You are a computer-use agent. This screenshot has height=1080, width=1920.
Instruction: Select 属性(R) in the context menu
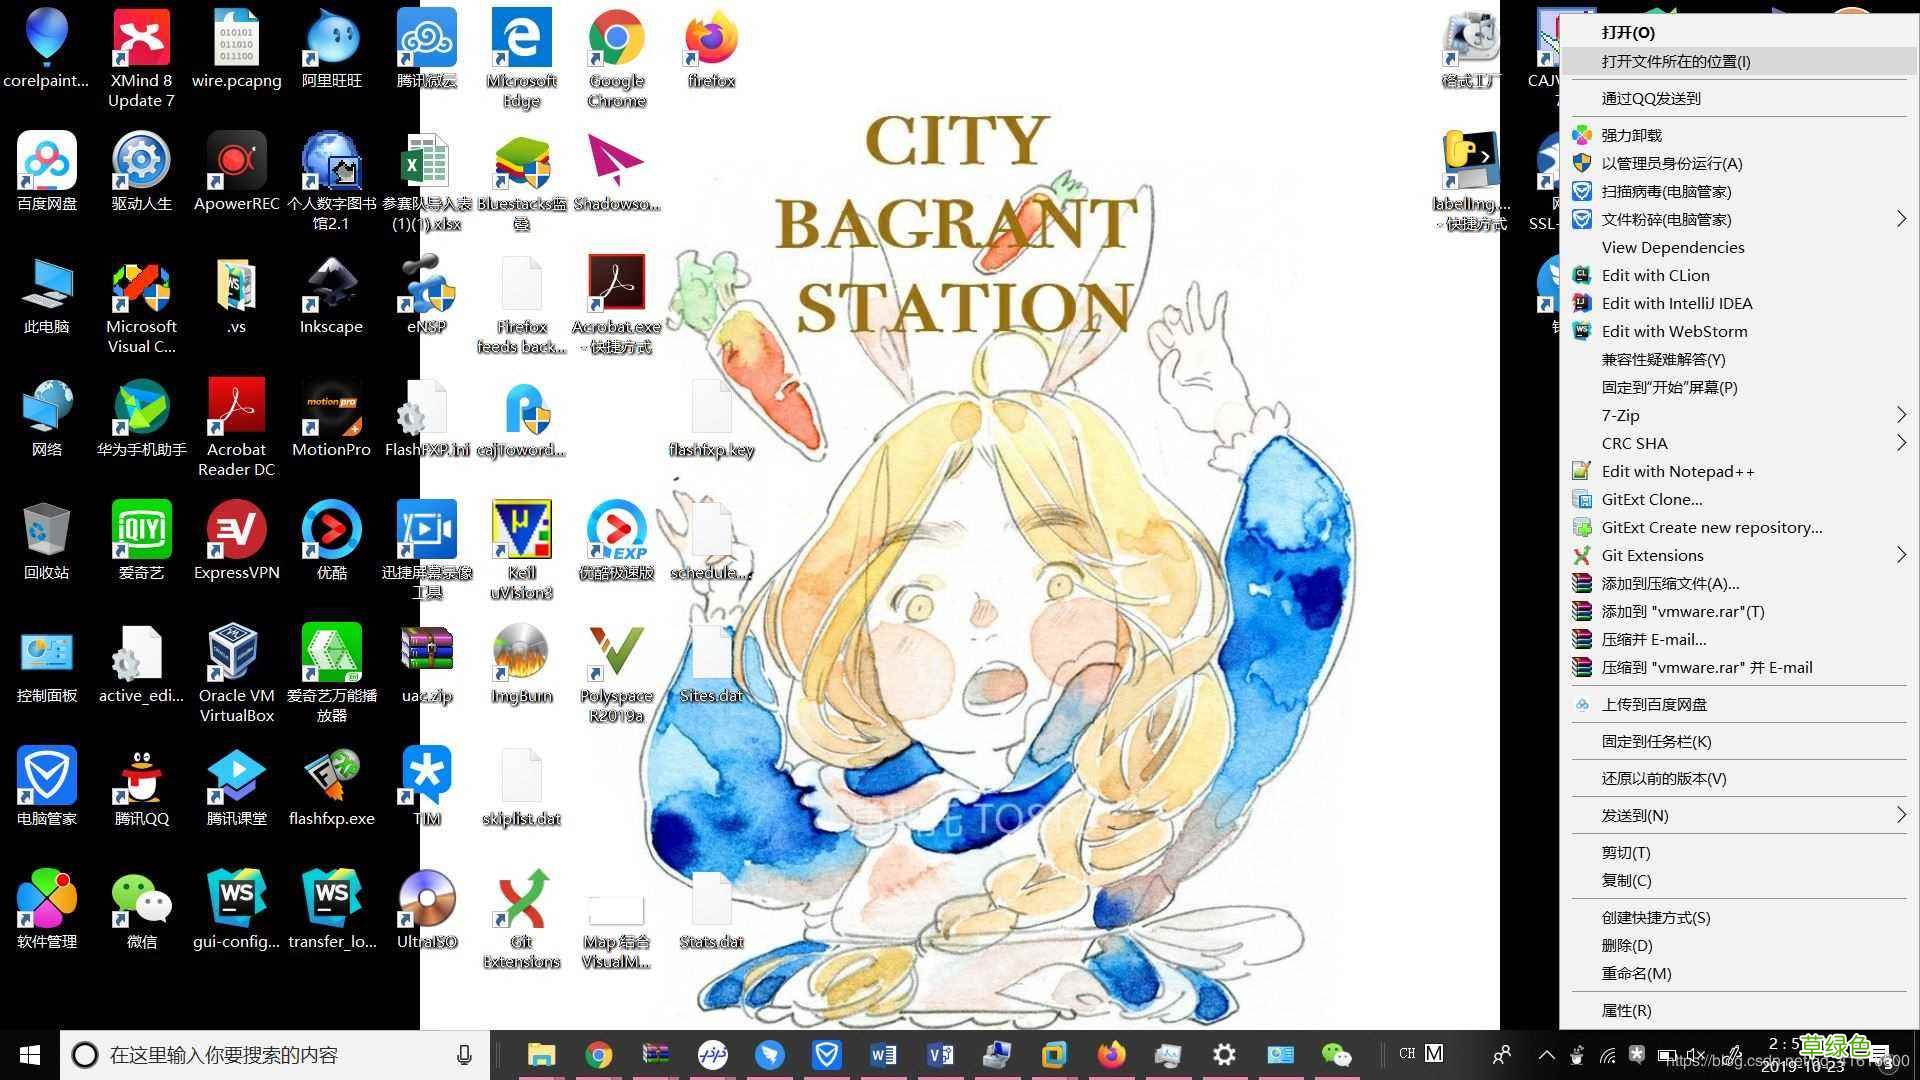[1738, 1010]
